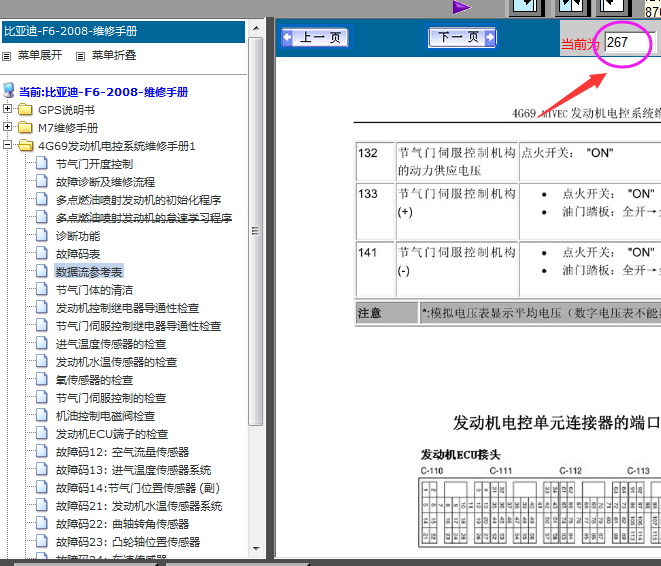Click the document icon beside 氧传感器的检查
The height and width of the screenshot is (566, 661).
click(41, 379)
